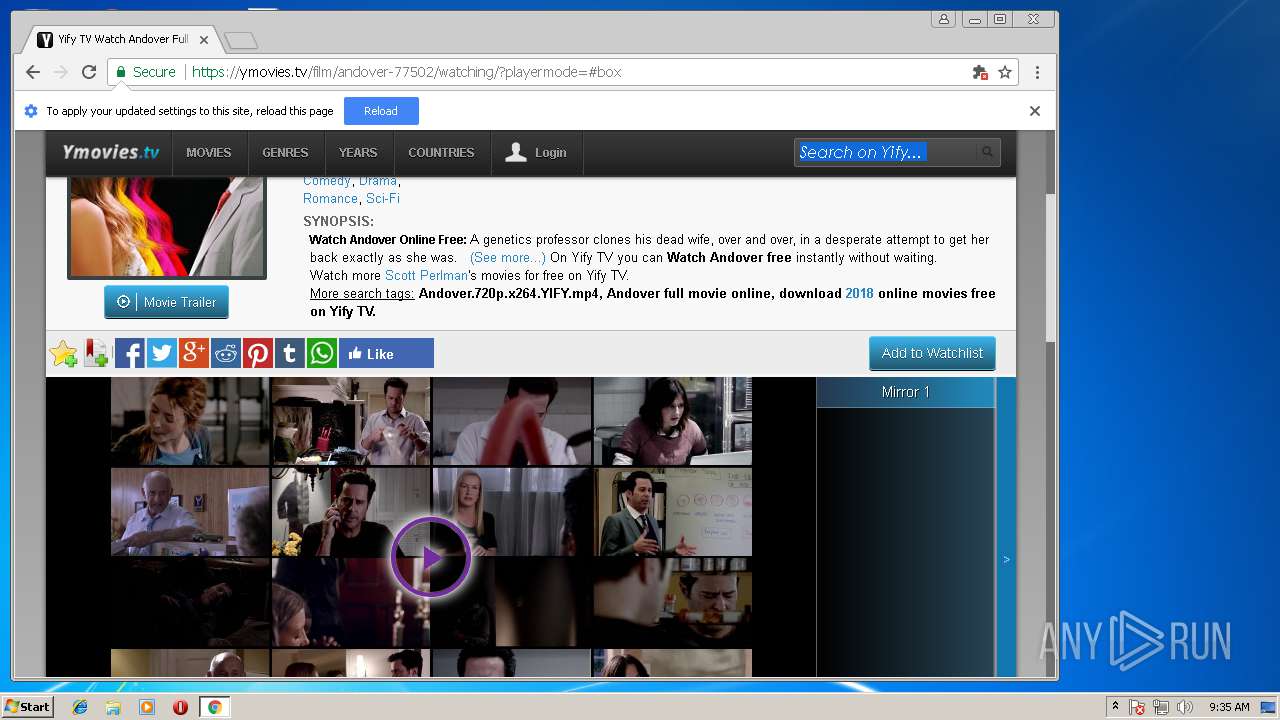Open the Romance genre link

330,198
